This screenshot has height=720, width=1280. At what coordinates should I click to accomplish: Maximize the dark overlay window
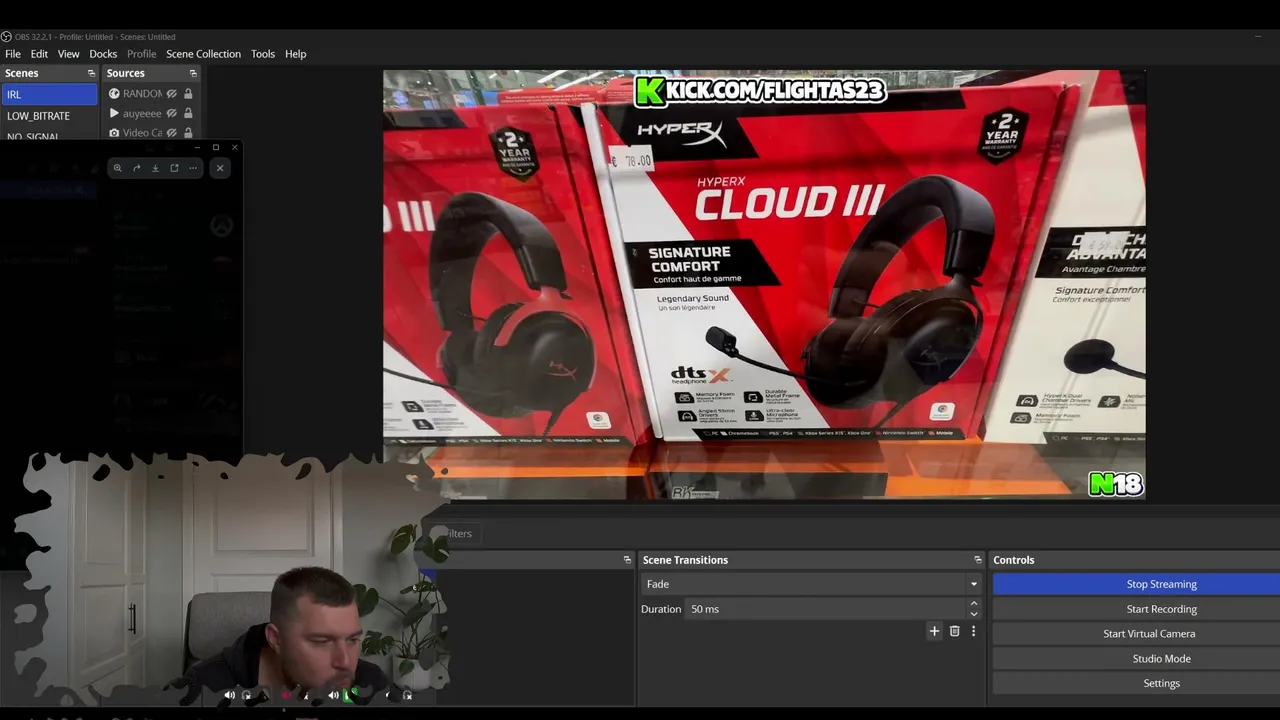[216, 147]
